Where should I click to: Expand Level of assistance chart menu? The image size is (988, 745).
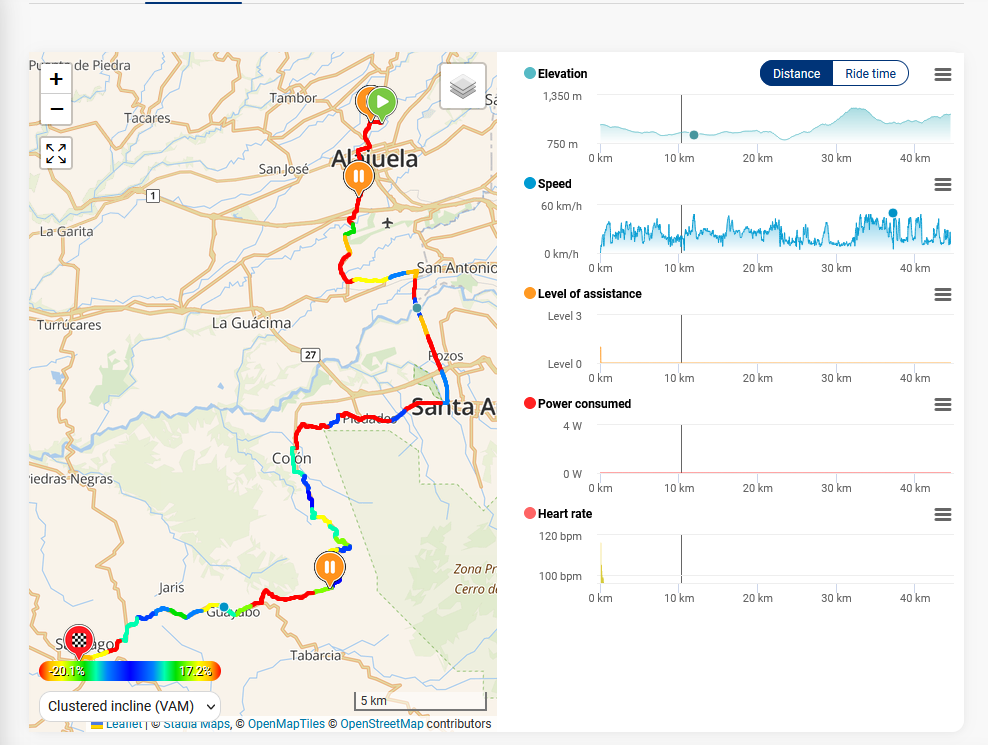point(942,295)
